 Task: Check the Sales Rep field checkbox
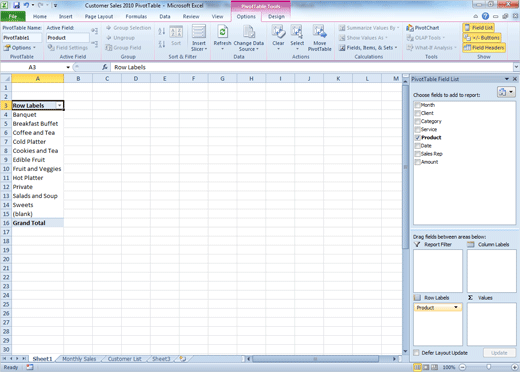pyautogui.click(x=417, y=154)
